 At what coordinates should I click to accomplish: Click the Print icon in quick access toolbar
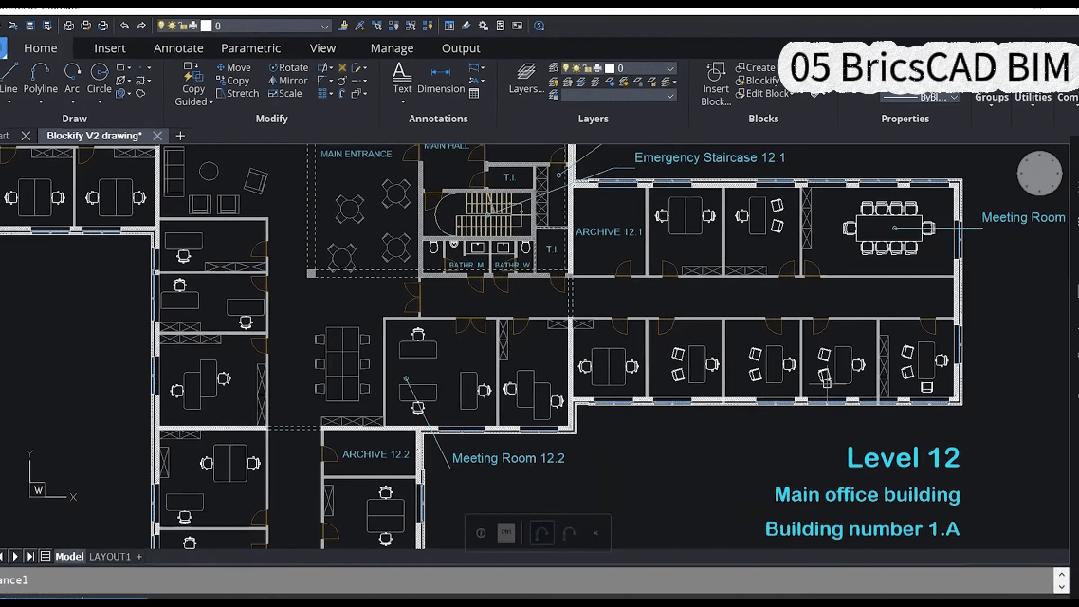(x=69, y=25)
